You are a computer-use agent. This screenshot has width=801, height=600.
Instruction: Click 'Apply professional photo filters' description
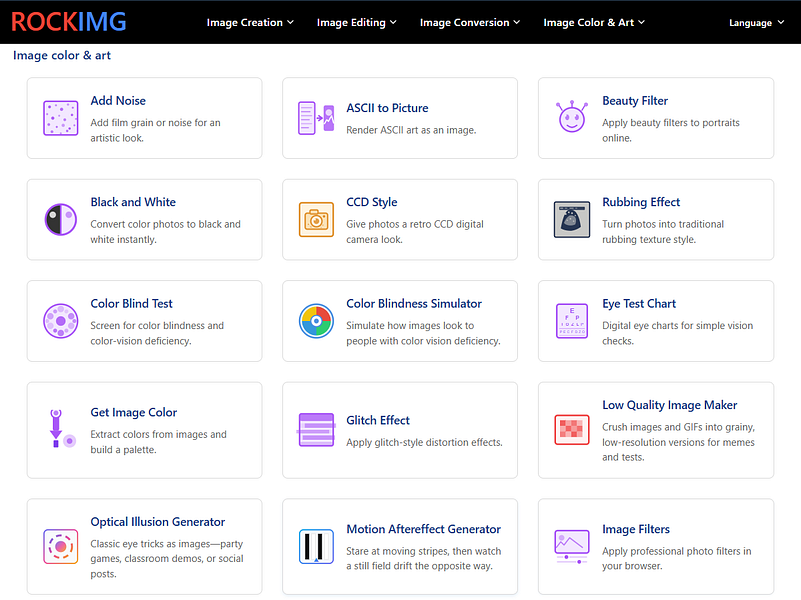pos(677,559)
